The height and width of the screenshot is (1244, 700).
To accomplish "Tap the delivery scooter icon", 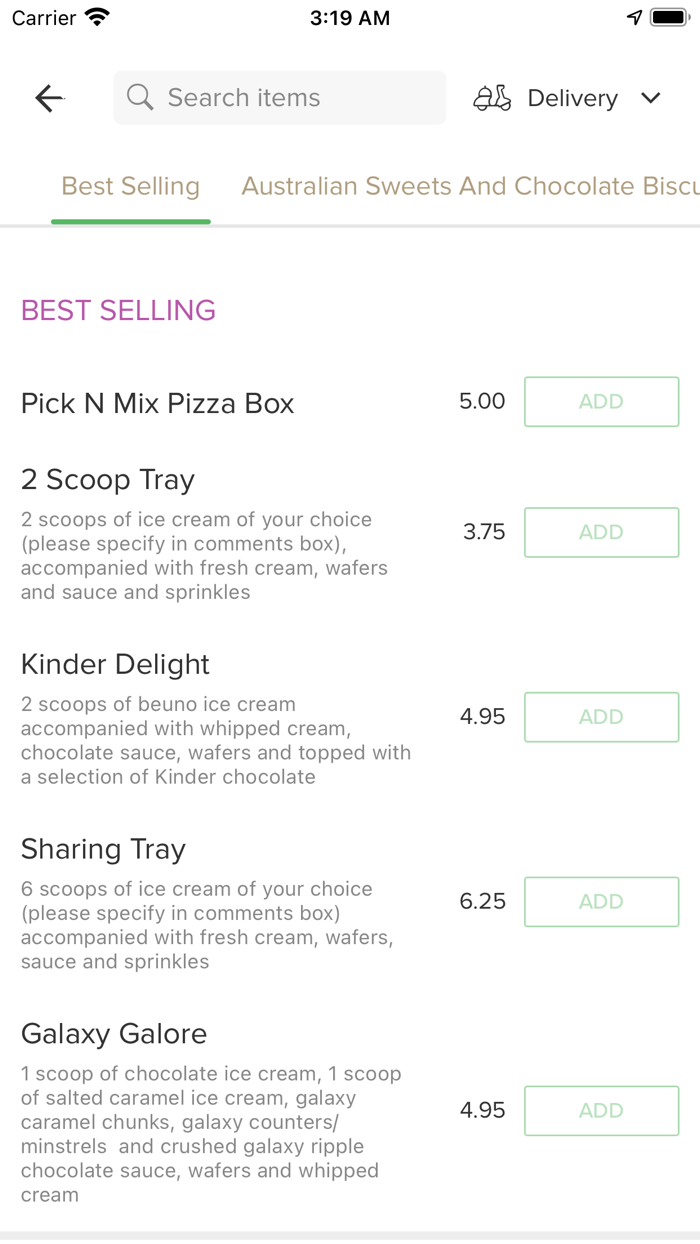I will click(x=492, y=98).
